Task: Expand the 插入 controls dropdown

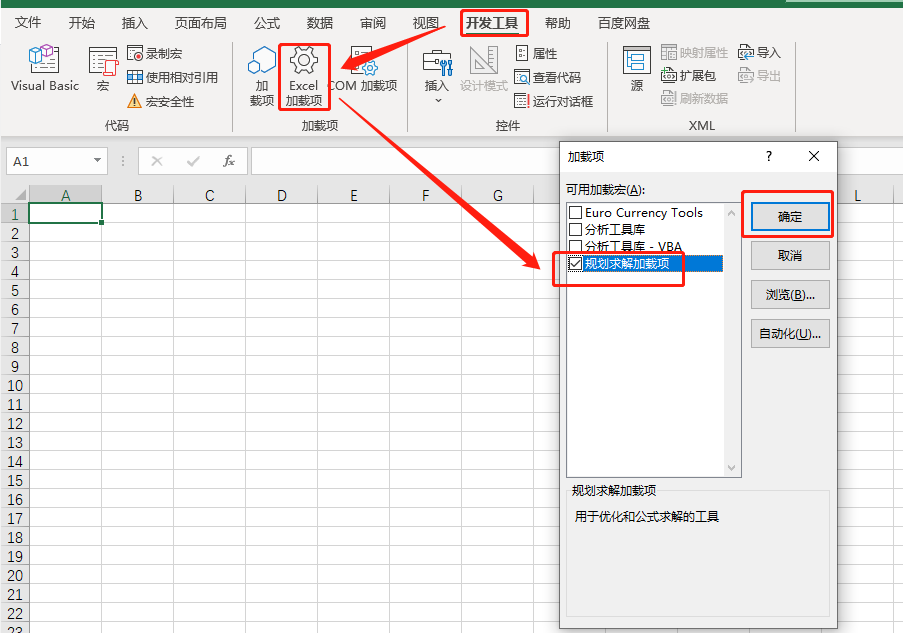Action: pos(437,100)
